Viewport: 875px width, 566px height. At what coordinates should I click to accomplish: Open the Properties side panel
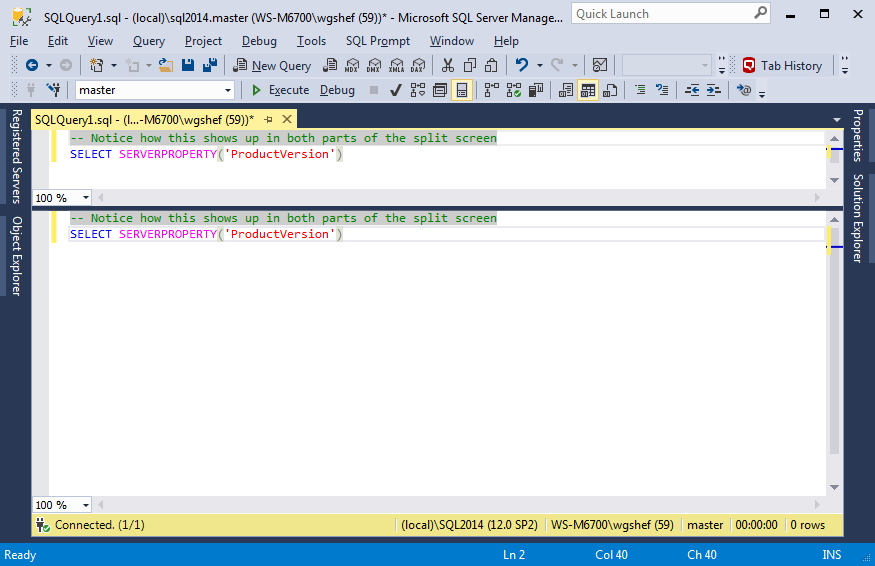click(x=858, y=135)
